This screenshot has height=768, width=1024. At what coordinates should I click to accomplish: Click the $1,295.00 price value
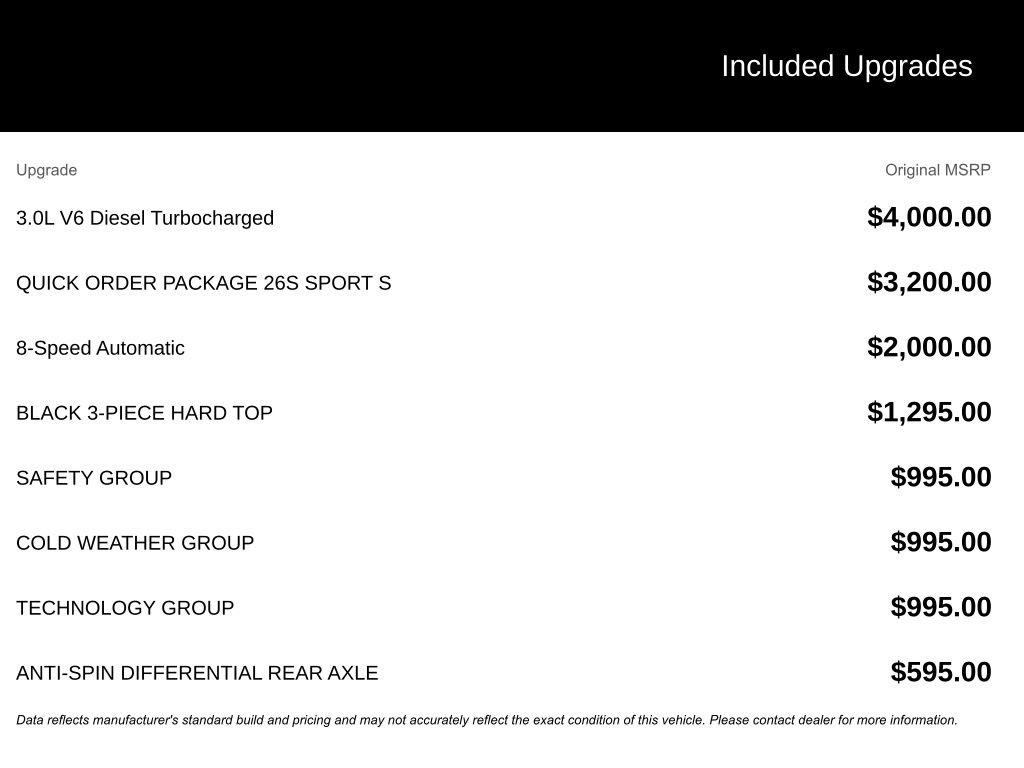tap(929, 412)
